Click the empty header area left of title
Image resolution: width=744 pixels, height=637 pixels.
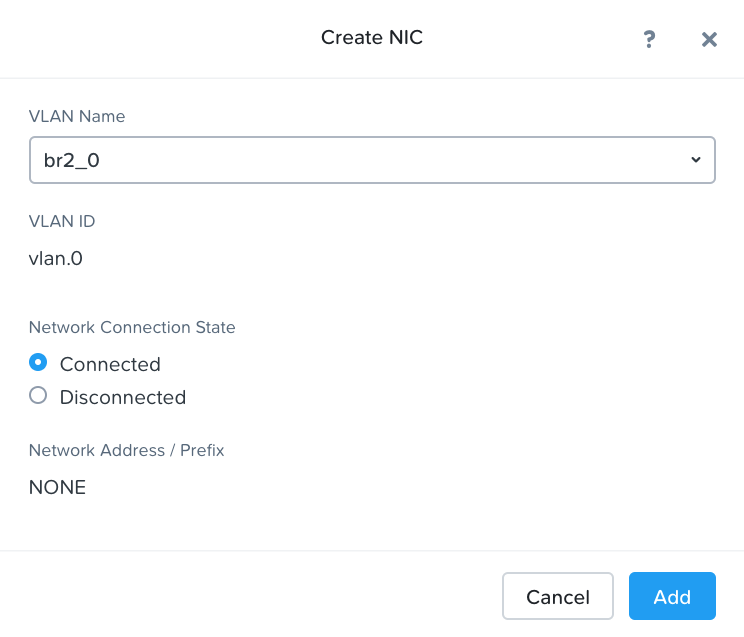(150, 38)
